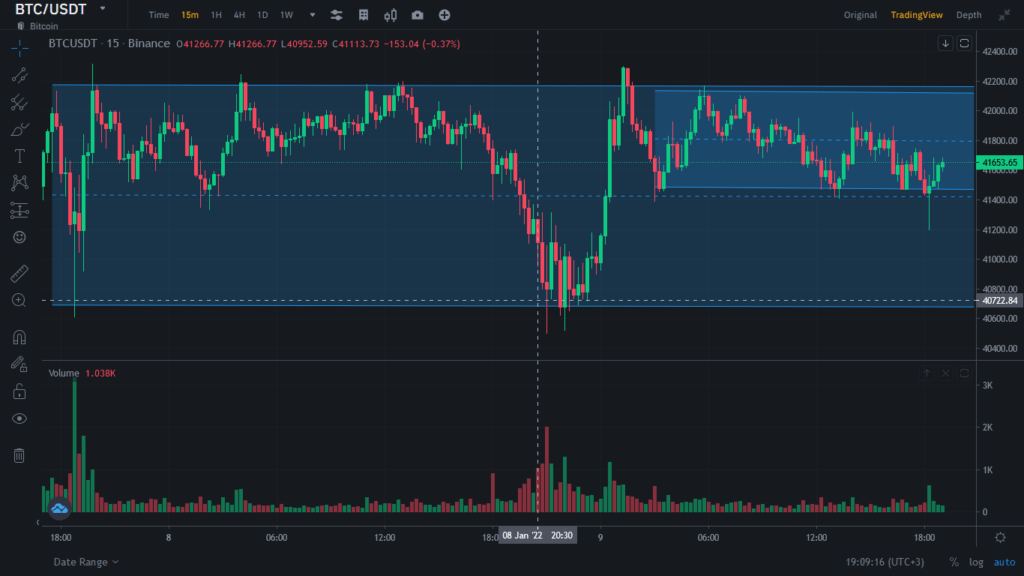Open more time intervals dropdown arrow
The height and width of the screenshot is (576, 1024).
coord(312,15)
